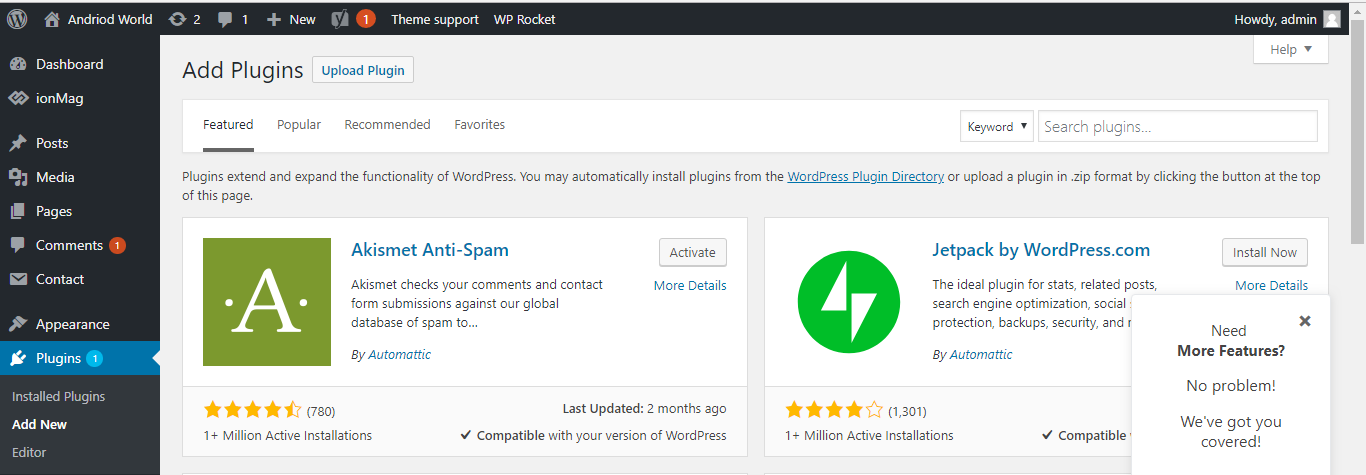The width and height of the screenshot is (1366, 475).
Task: Open the Yoast SEO icon
Action: [340, 18]
